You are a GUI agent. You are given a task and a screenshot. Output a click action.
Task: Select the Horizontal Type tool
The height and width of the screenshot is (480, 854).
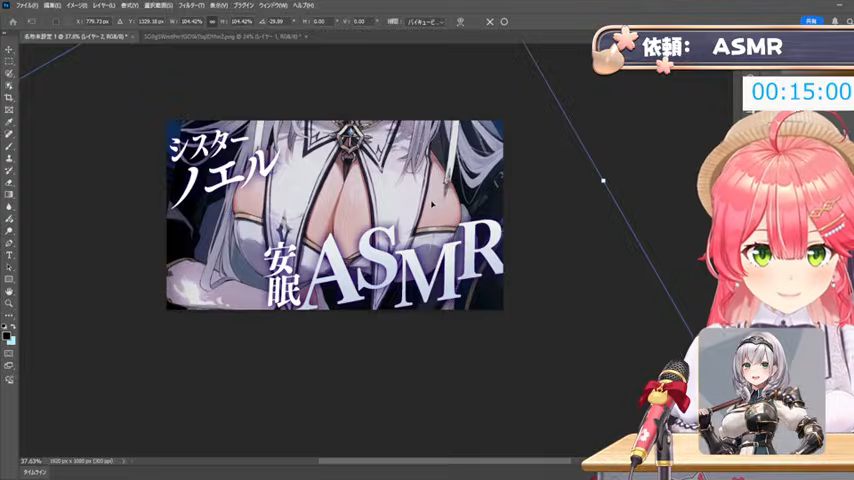click(9, 255)
